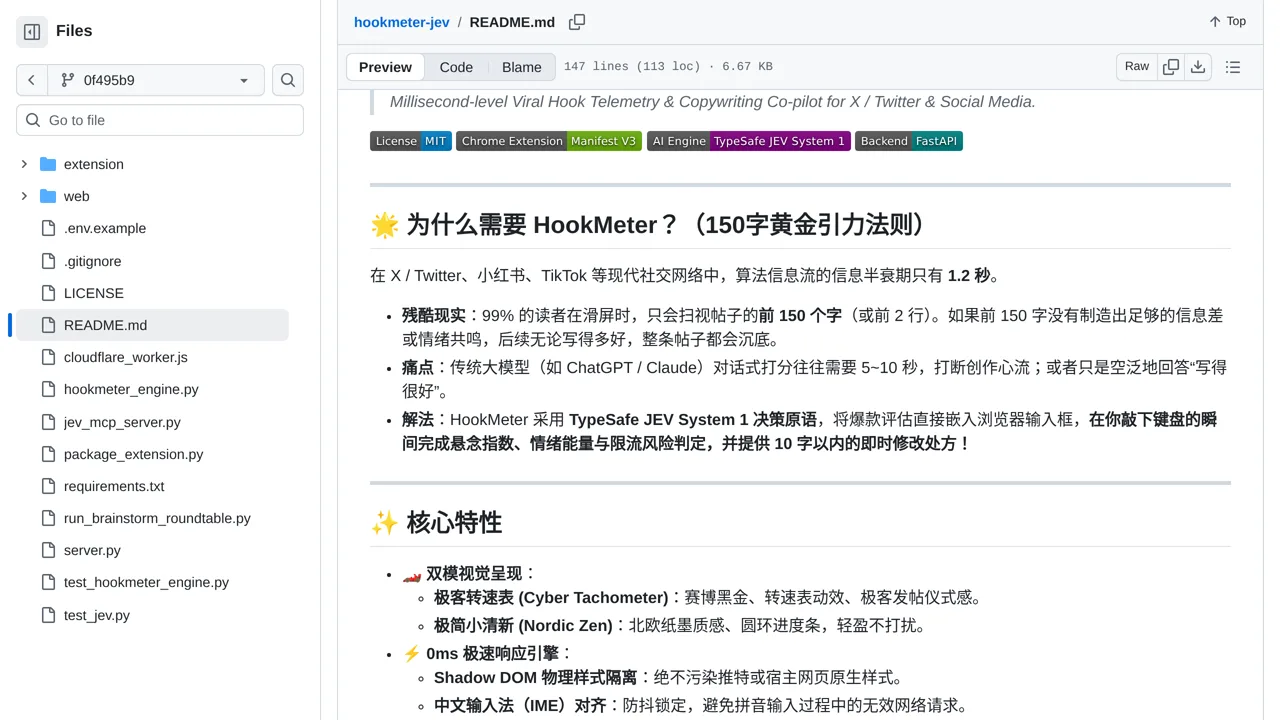The image size is (1280, 720).
Task: Open the 0f495b9 branch selector dropdown
Action: pyautogui.click(x=156, y=80)
